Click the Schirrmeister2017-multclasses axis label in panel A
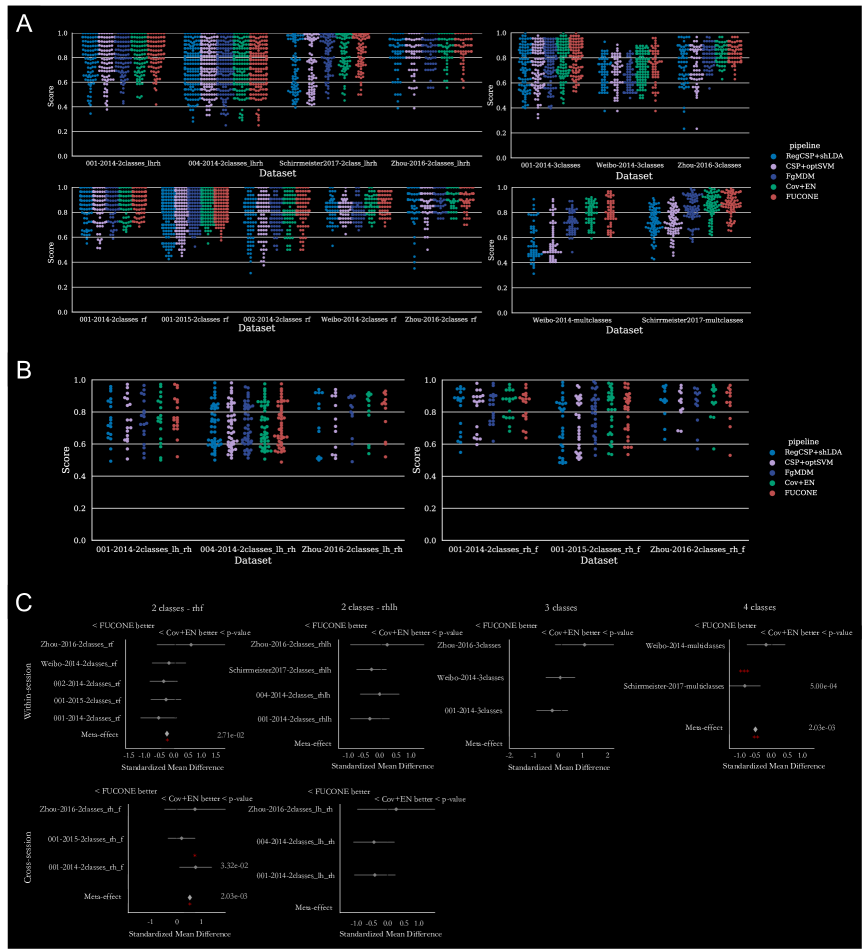Image resolution: width=862 pixels, height=949 pixels. [692, 320]
